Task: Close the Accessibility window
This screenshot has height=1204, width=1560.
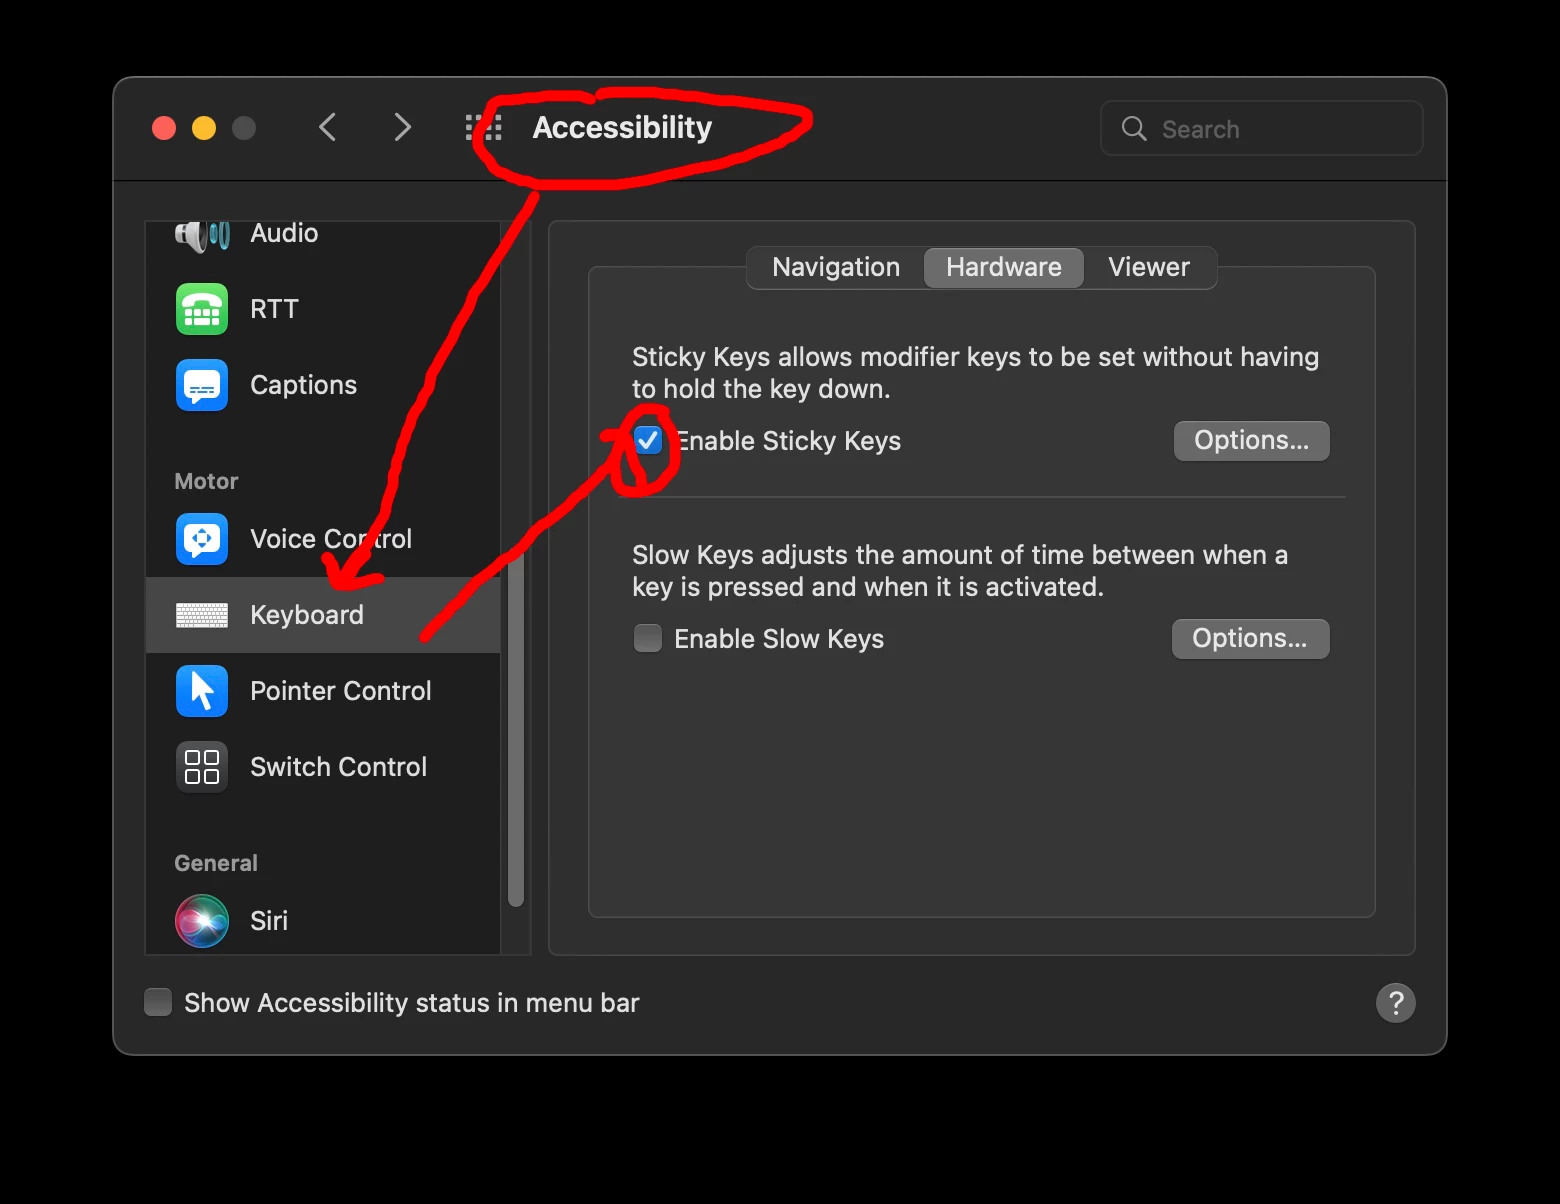Action: [164, 128]
